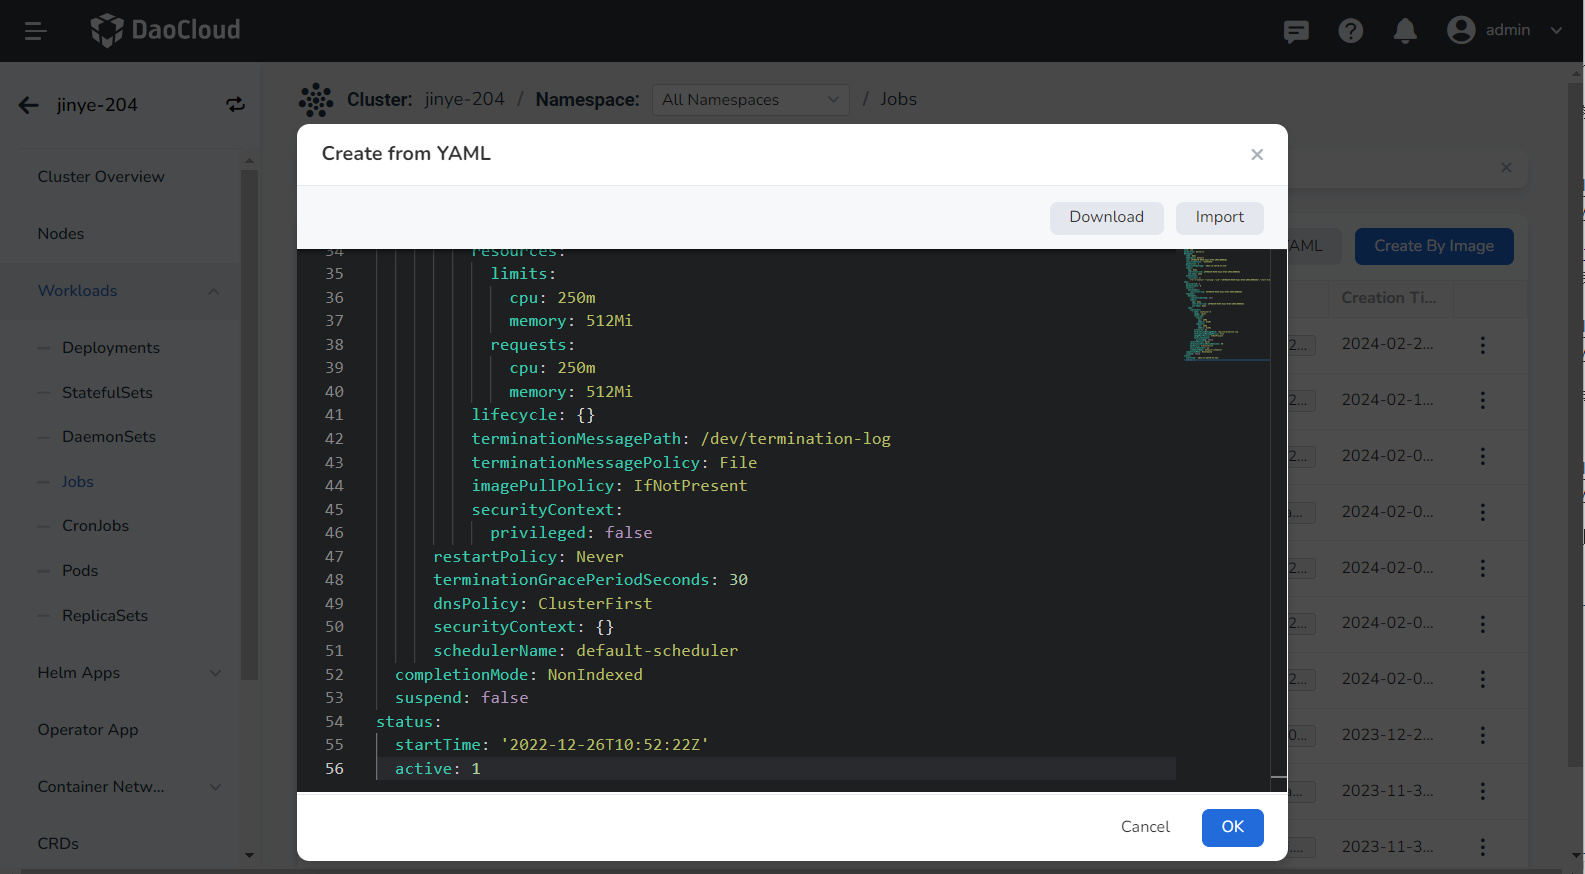Open the help question mark icon
The width and height of the screenshot is (1585, 874).
(1350, 31)
